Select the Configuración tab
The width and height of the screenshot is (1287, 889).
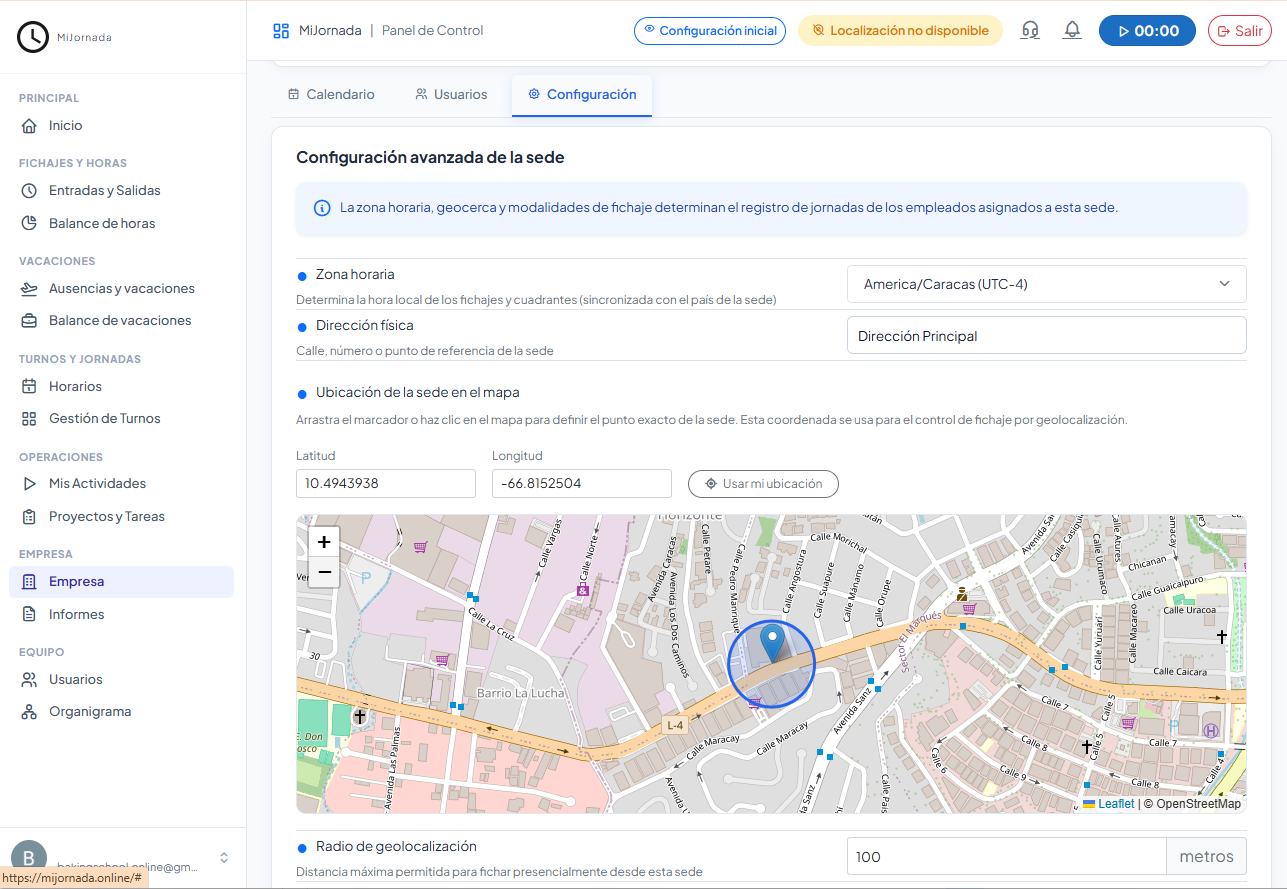[582, 95]
